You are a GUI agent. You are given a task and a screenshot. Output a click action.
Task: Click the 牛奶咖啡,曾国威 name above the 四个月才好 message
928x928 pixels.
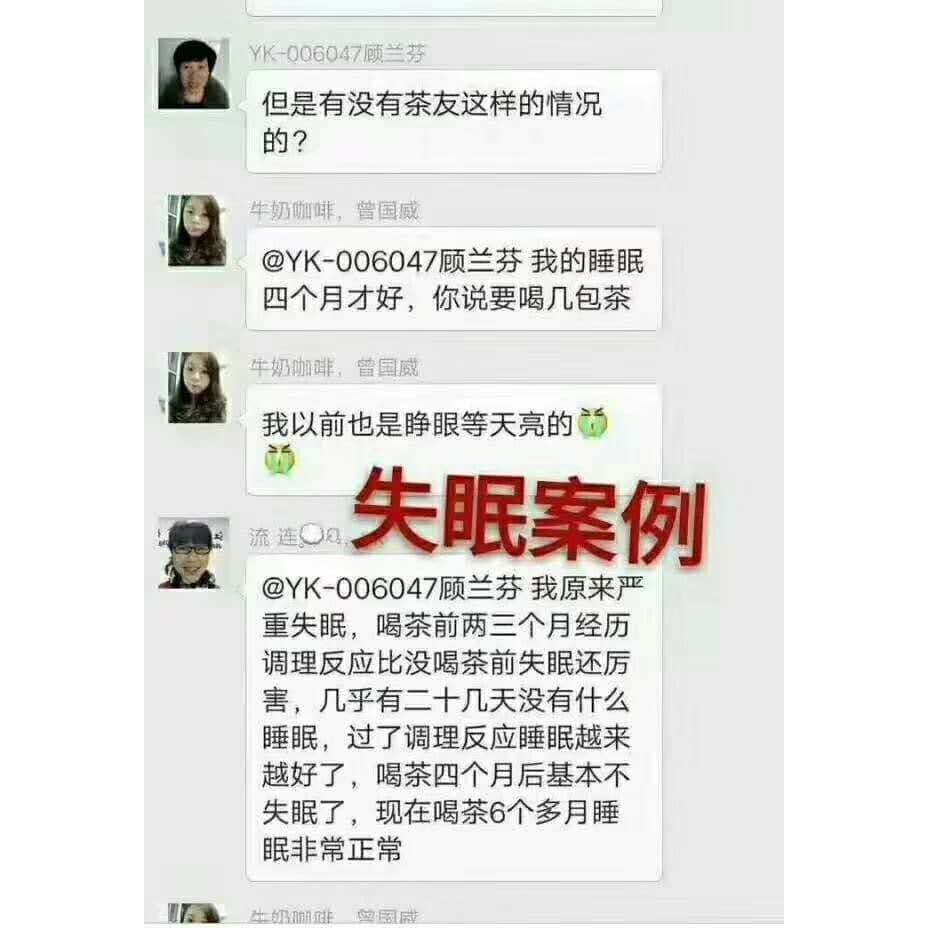tap(334, 211)
